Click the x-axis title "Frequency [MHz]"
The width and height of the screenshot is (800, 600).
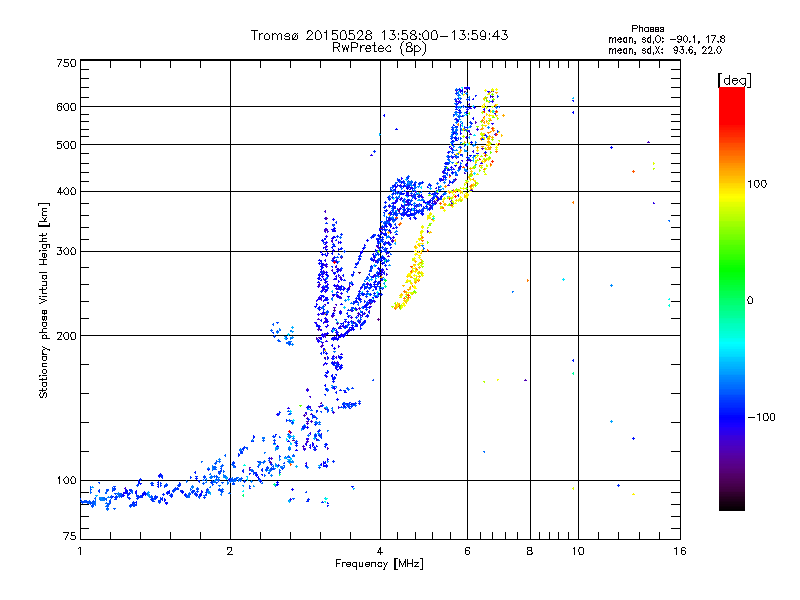point(379,564)
